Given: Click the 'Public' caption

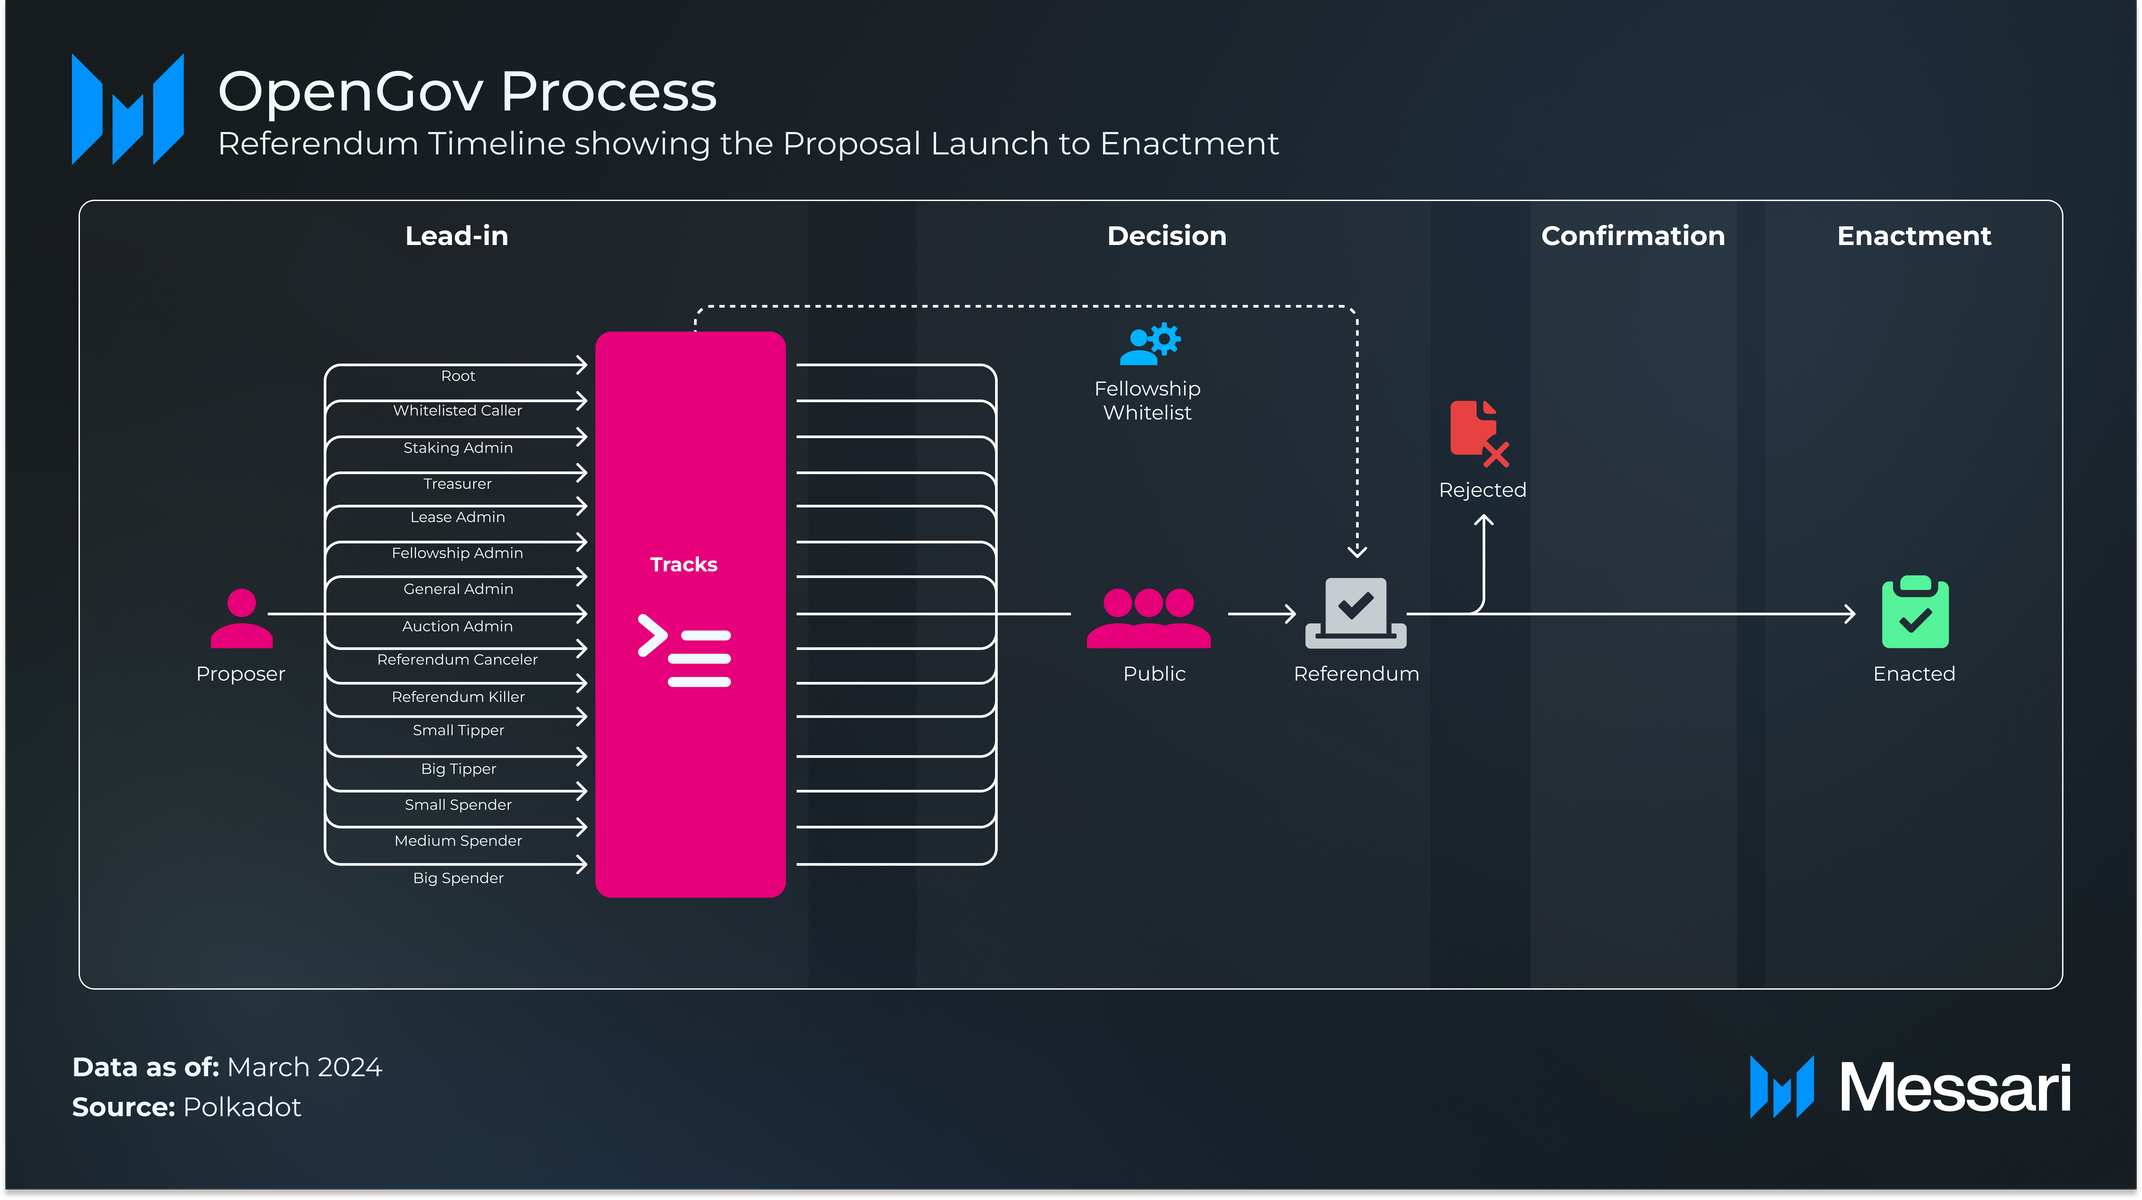Looking at the screenshot, I should pos(1155,674).
